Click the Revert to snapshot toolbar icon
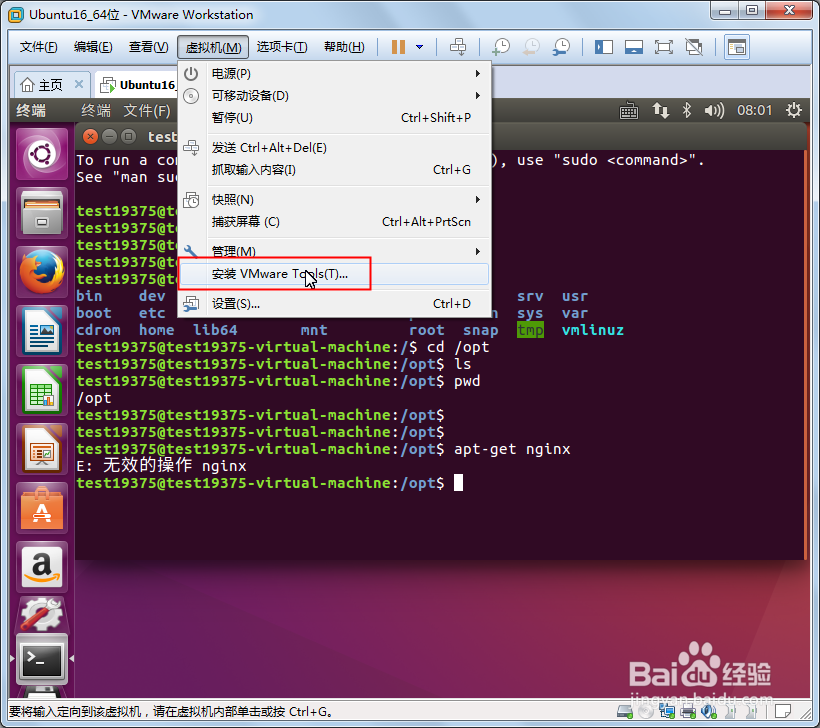 click(531, 47)
